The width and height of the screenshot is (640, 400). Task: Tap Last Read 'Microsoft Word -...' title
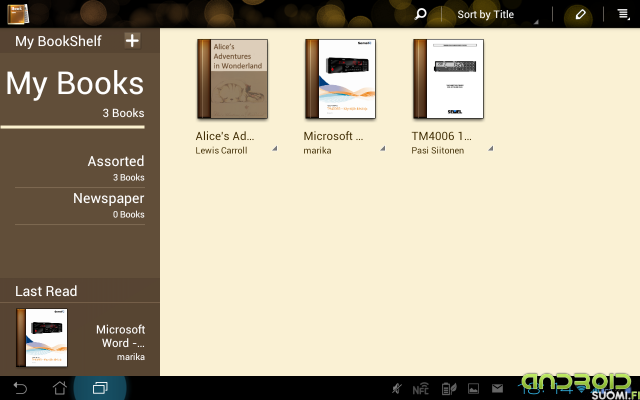(x=120, y=336)
